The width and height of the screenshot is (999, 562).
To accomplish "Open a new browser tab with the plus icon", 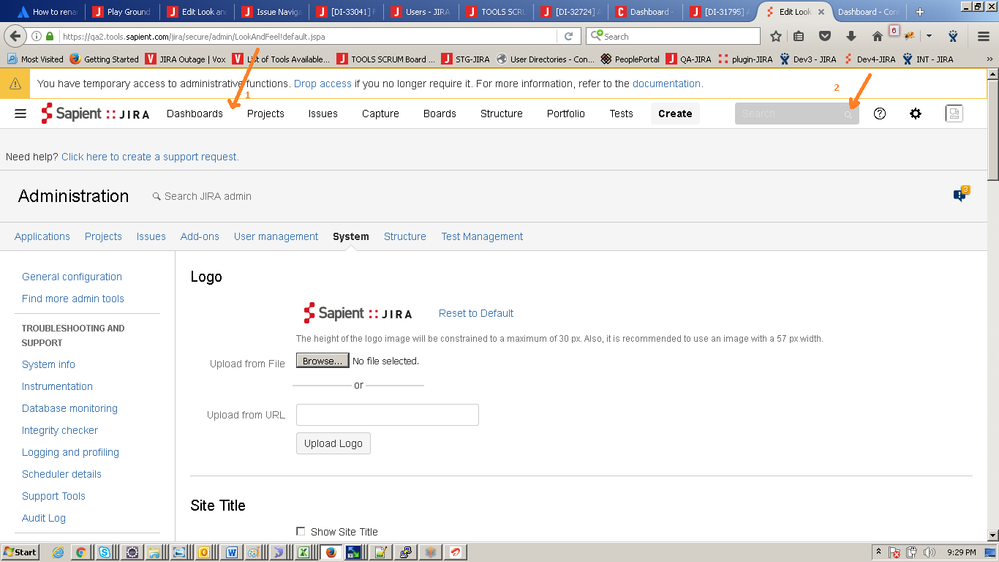I will pyautogui.click(x=919, y=11).
